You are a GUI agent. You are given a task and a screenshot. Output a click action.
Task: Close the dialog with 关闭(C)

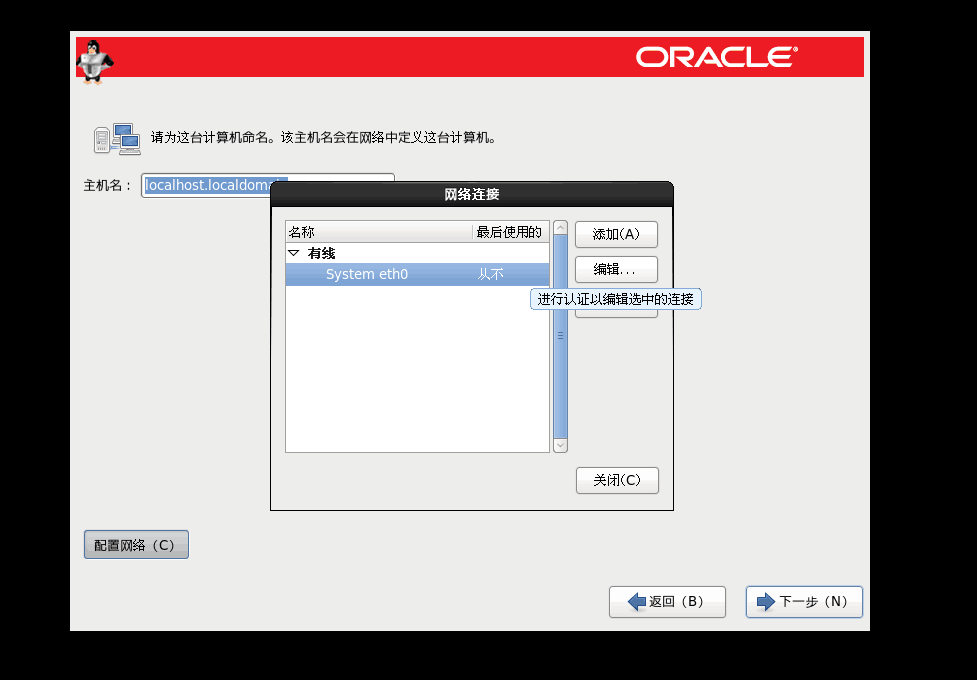[617, 480]
